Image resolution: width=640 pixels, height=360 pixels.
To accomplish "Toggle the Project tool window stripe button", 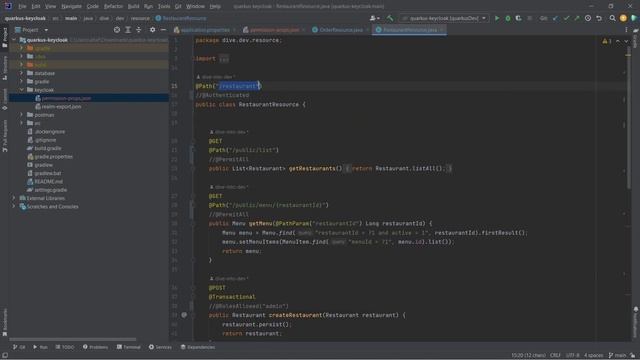I will point(4,38).
